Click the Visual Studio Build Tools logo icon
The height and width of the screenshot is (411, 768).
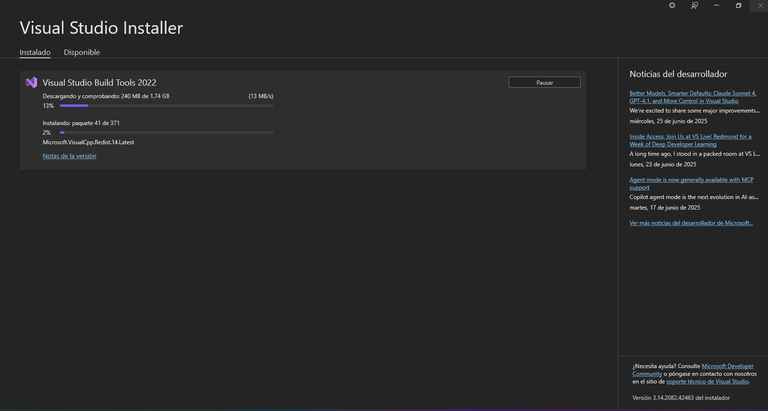(31, 82)
